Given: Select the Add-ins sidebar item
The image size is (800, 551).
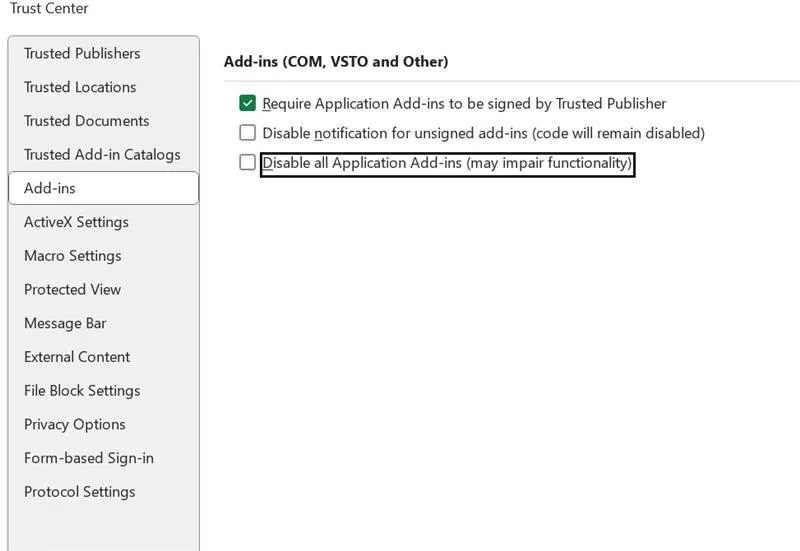Looking at the screenshot, I should pyautogui.click(x=104, y=188).
